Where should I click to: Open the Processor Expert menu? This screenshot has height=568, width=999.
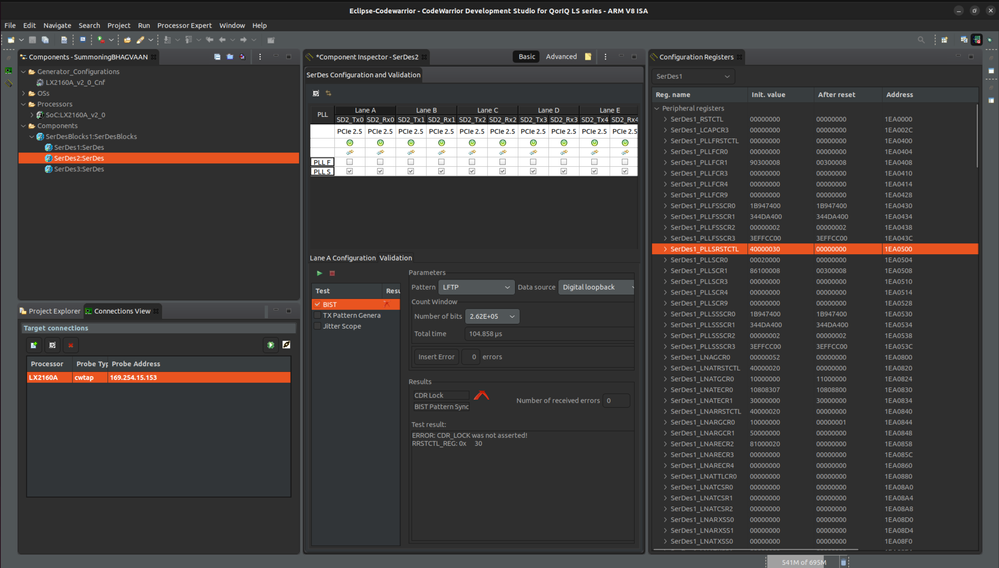[184, 25]
